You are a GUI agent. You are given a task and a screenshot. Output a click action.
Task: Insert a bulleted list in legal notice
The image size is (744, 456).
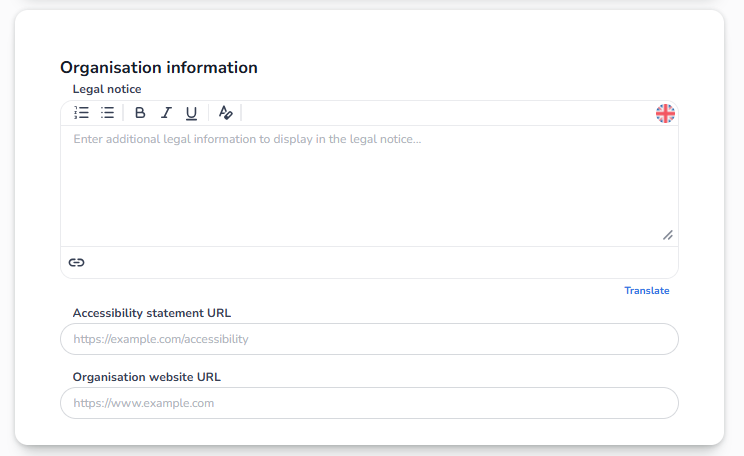click(107, 113)
